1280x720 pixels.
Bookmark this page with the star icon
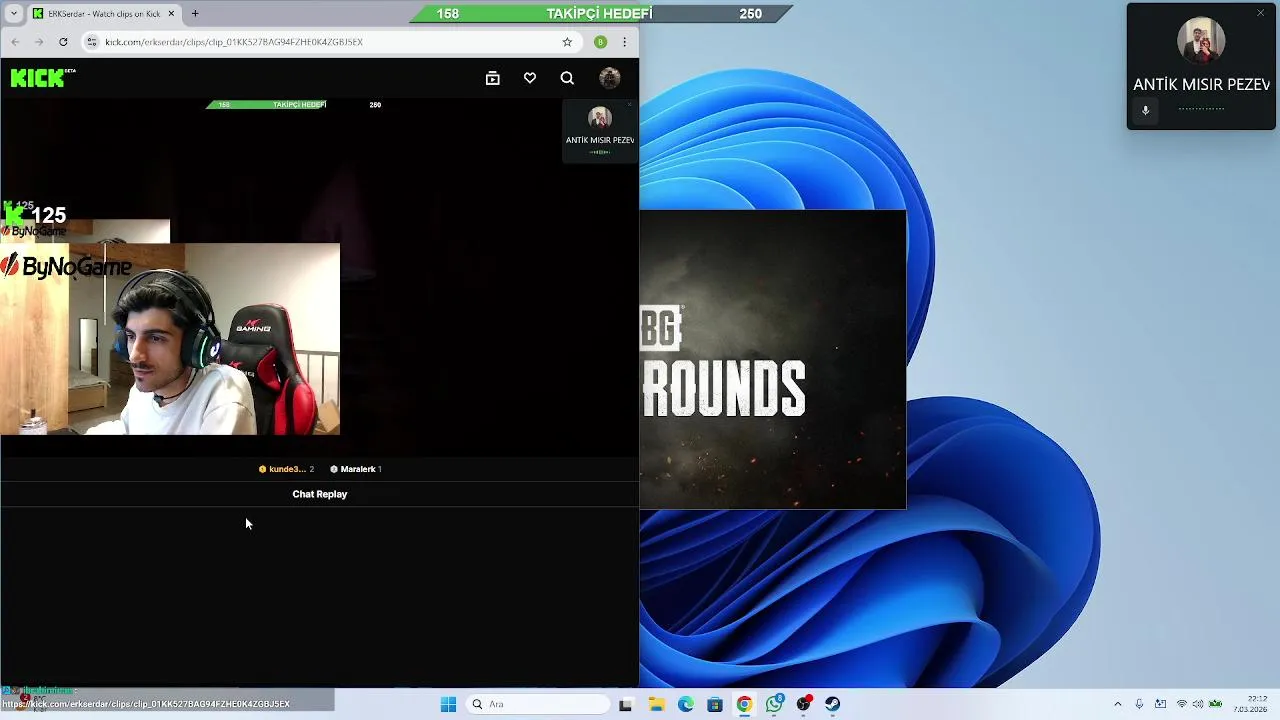point(567,42)
